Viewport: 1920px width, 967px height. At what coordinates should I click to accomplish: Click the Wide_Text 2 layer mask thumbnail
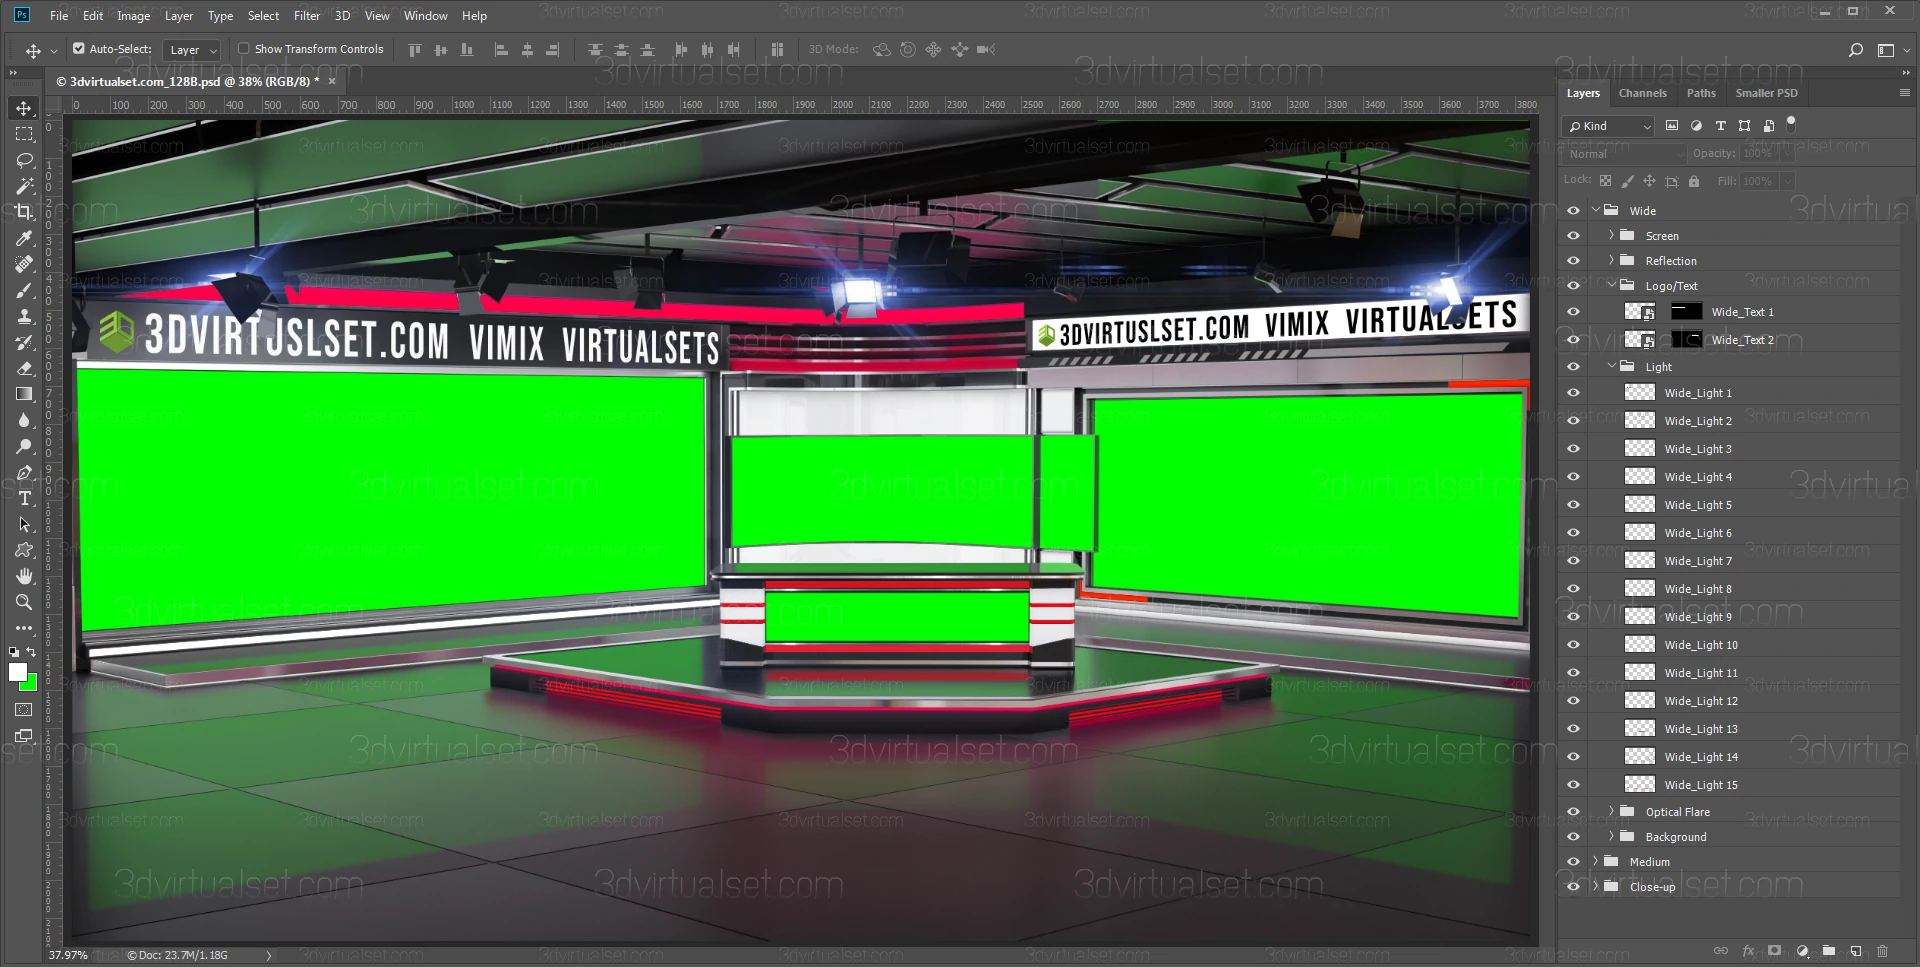click(x=1687, y=340)
